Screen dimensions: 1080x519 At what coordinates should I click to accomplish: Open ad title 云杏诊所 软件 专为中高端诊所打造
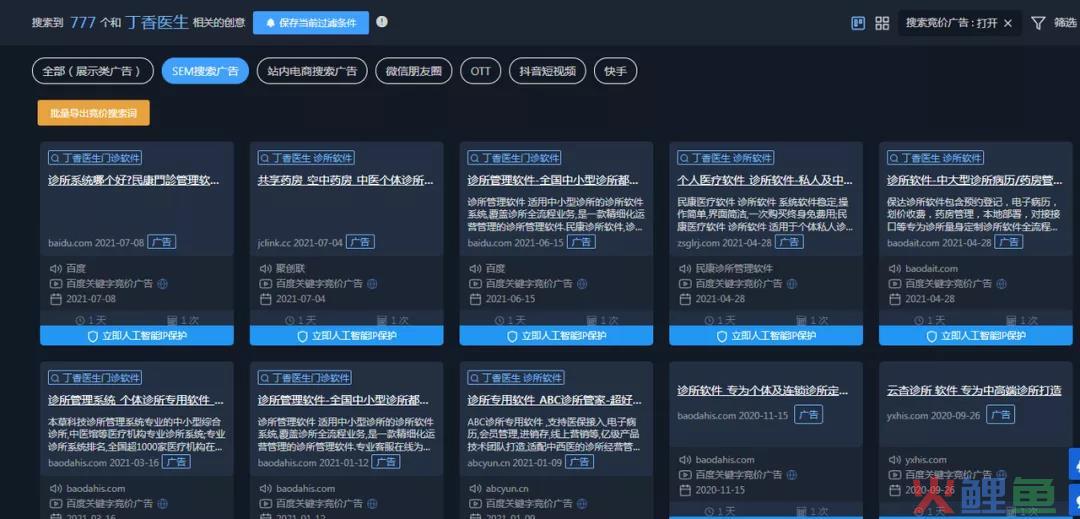(975, 390)
